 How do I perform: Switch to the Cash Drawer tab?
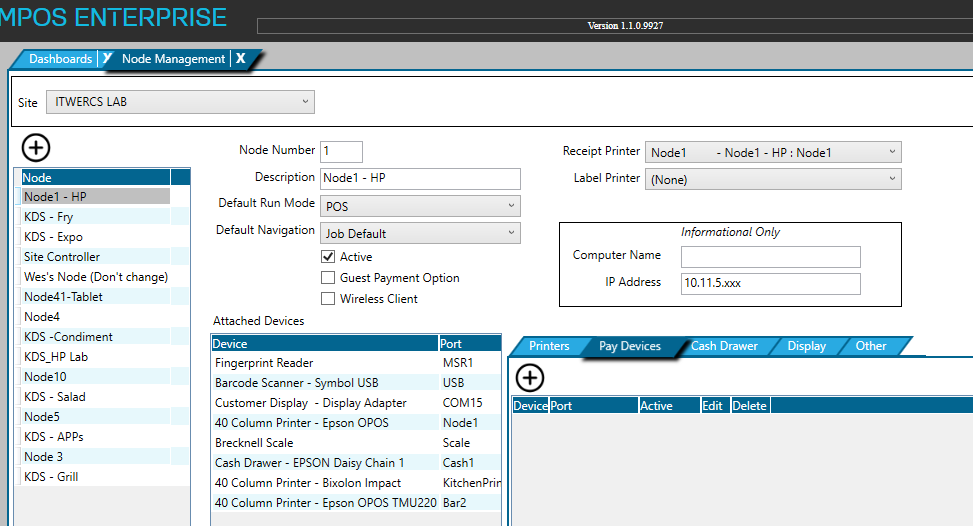[724, 346]
